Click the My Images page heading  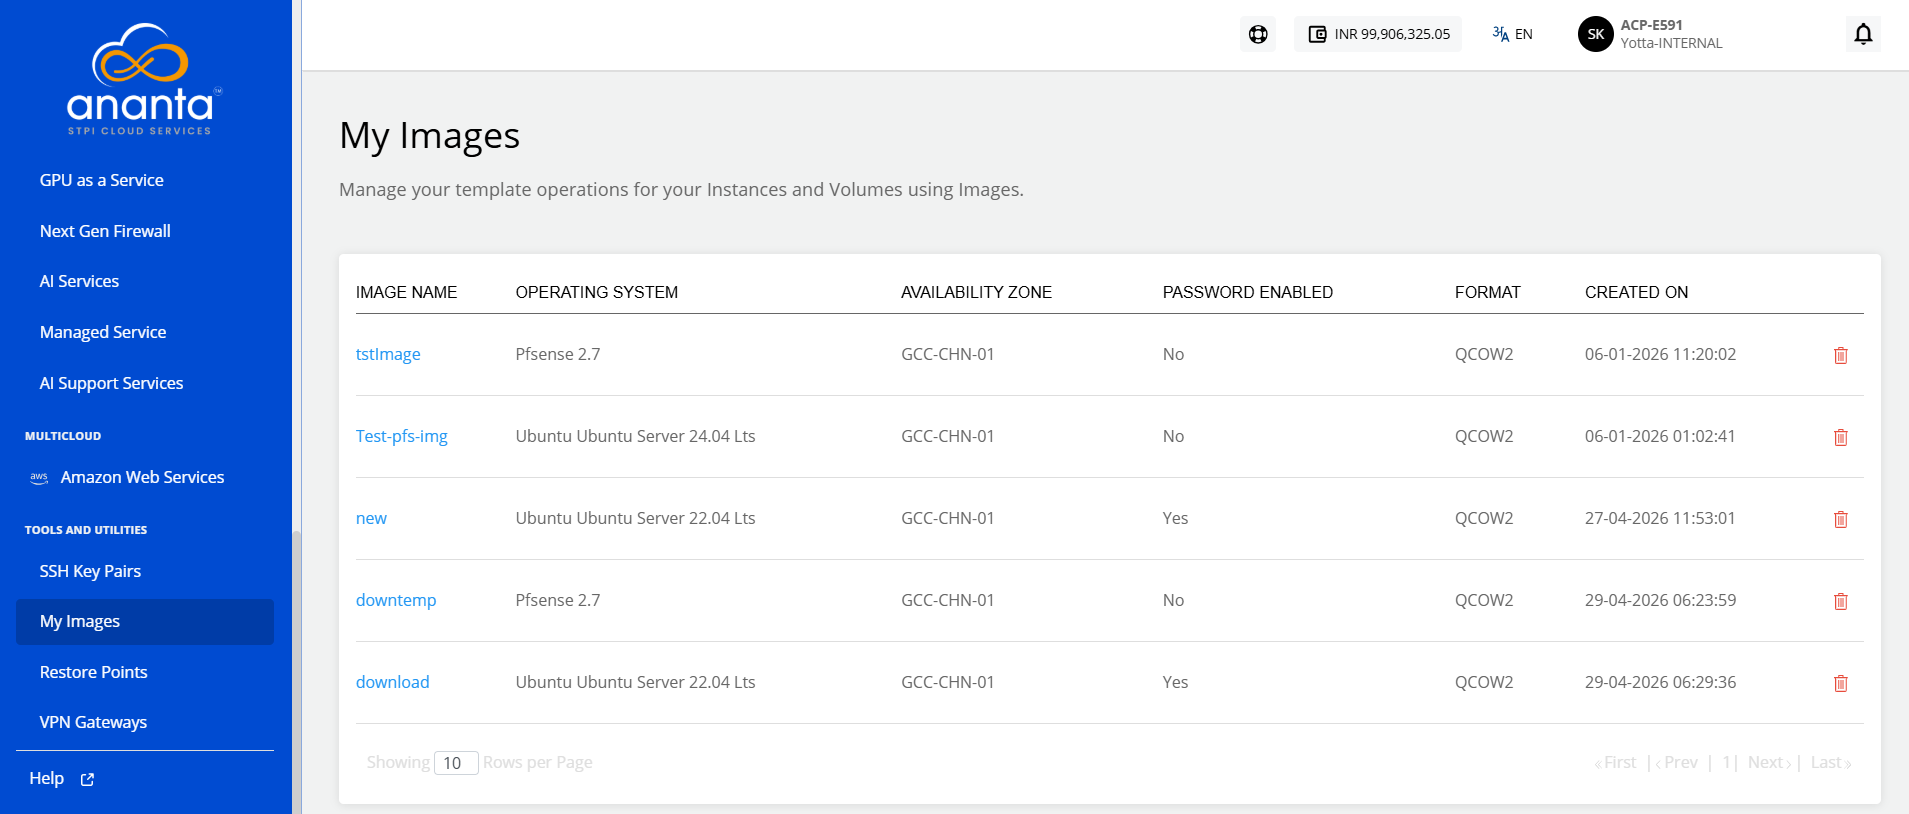pyautogui.click(x=430, y=136)
